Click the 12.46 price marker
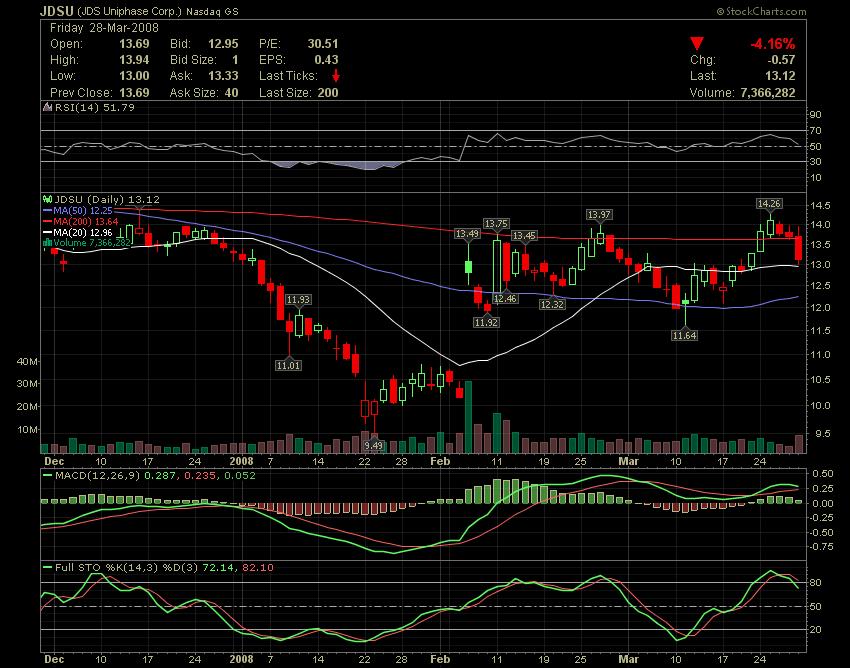This screenshot has height=668, width=850. pyautogui.click(x=505, y=298)
